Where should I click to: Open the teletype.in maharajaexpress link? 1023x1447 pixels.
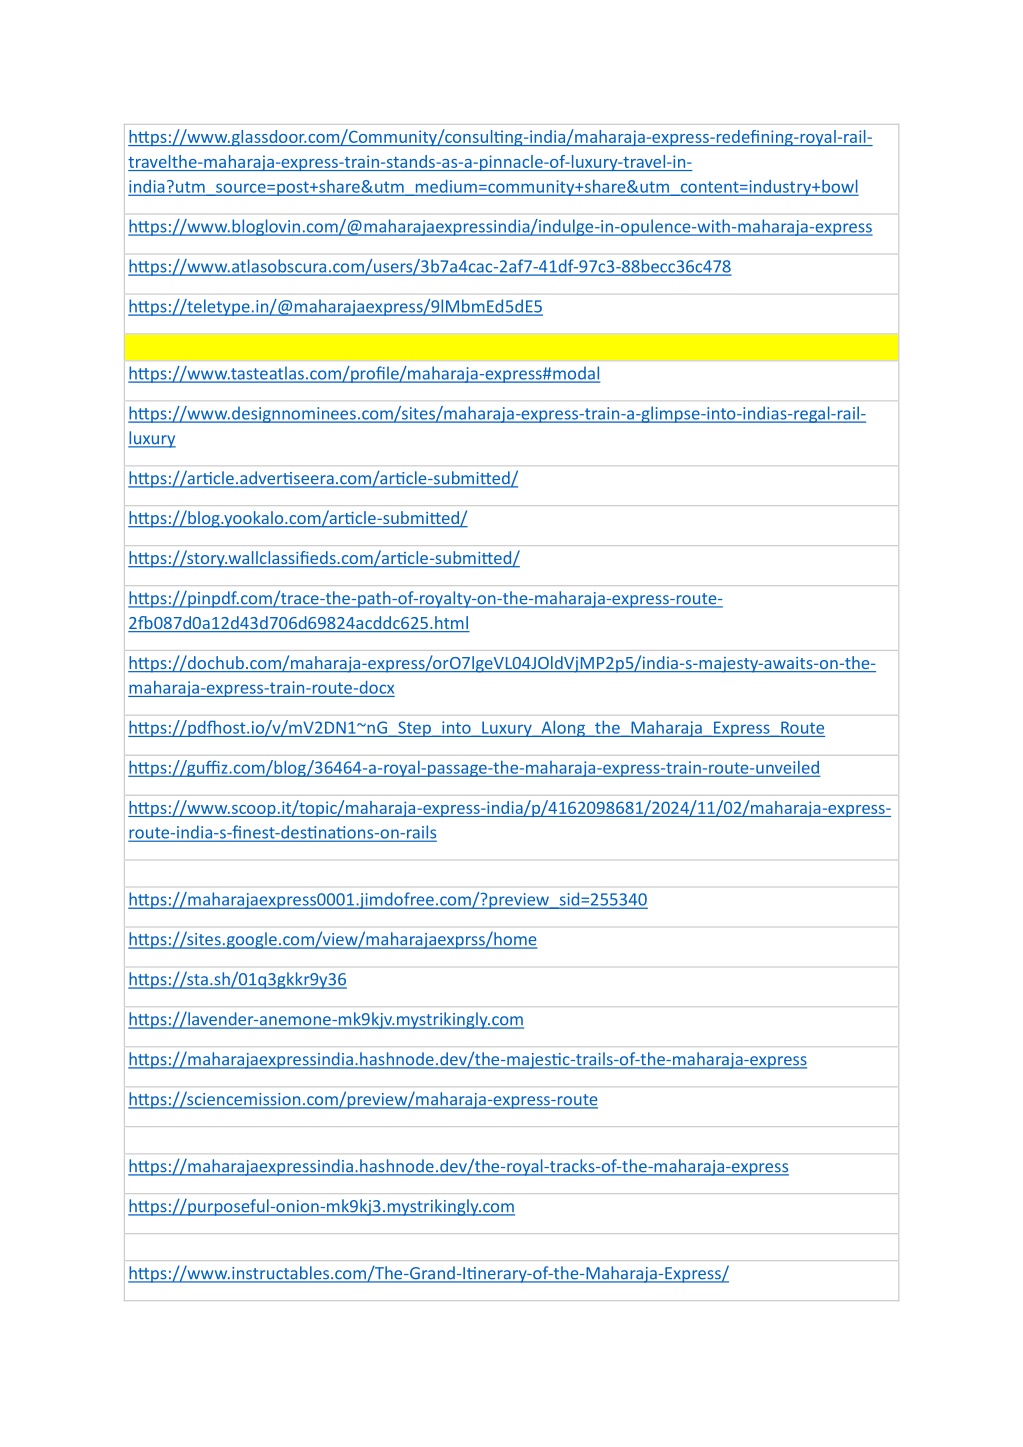pos(335,307)
